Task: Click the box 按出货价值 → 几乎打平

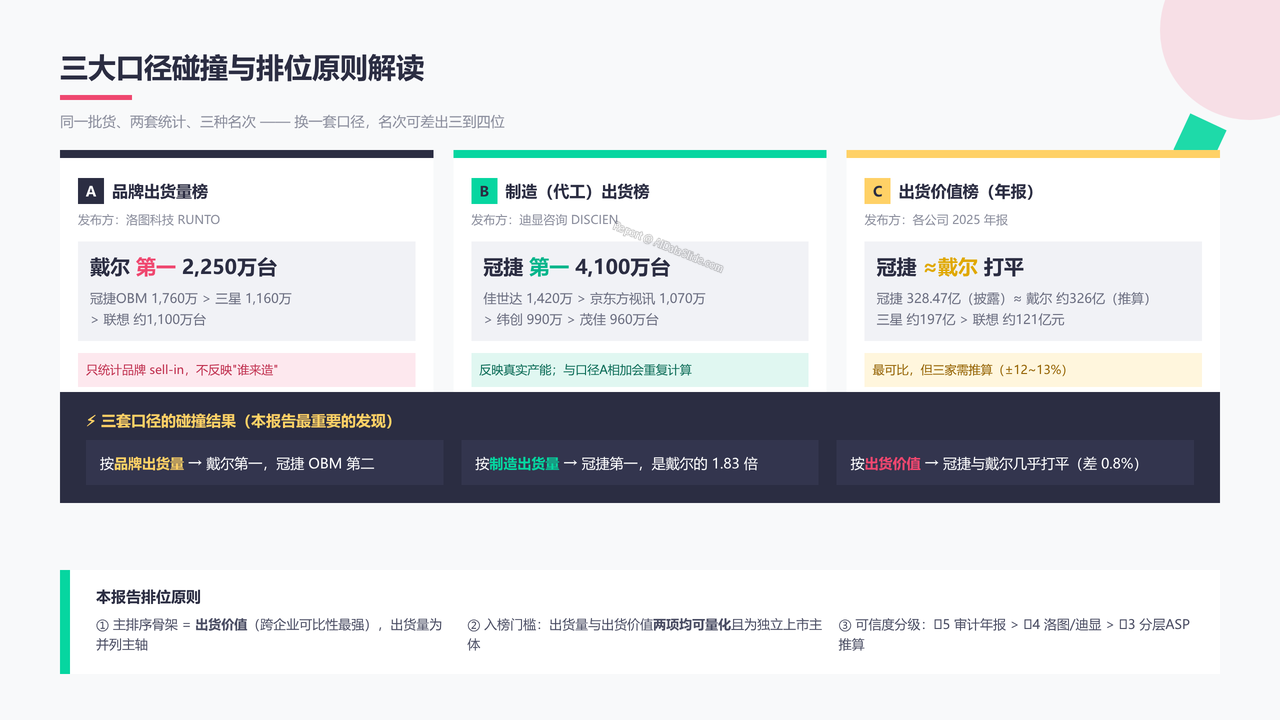Action: tap(1015, 463)
